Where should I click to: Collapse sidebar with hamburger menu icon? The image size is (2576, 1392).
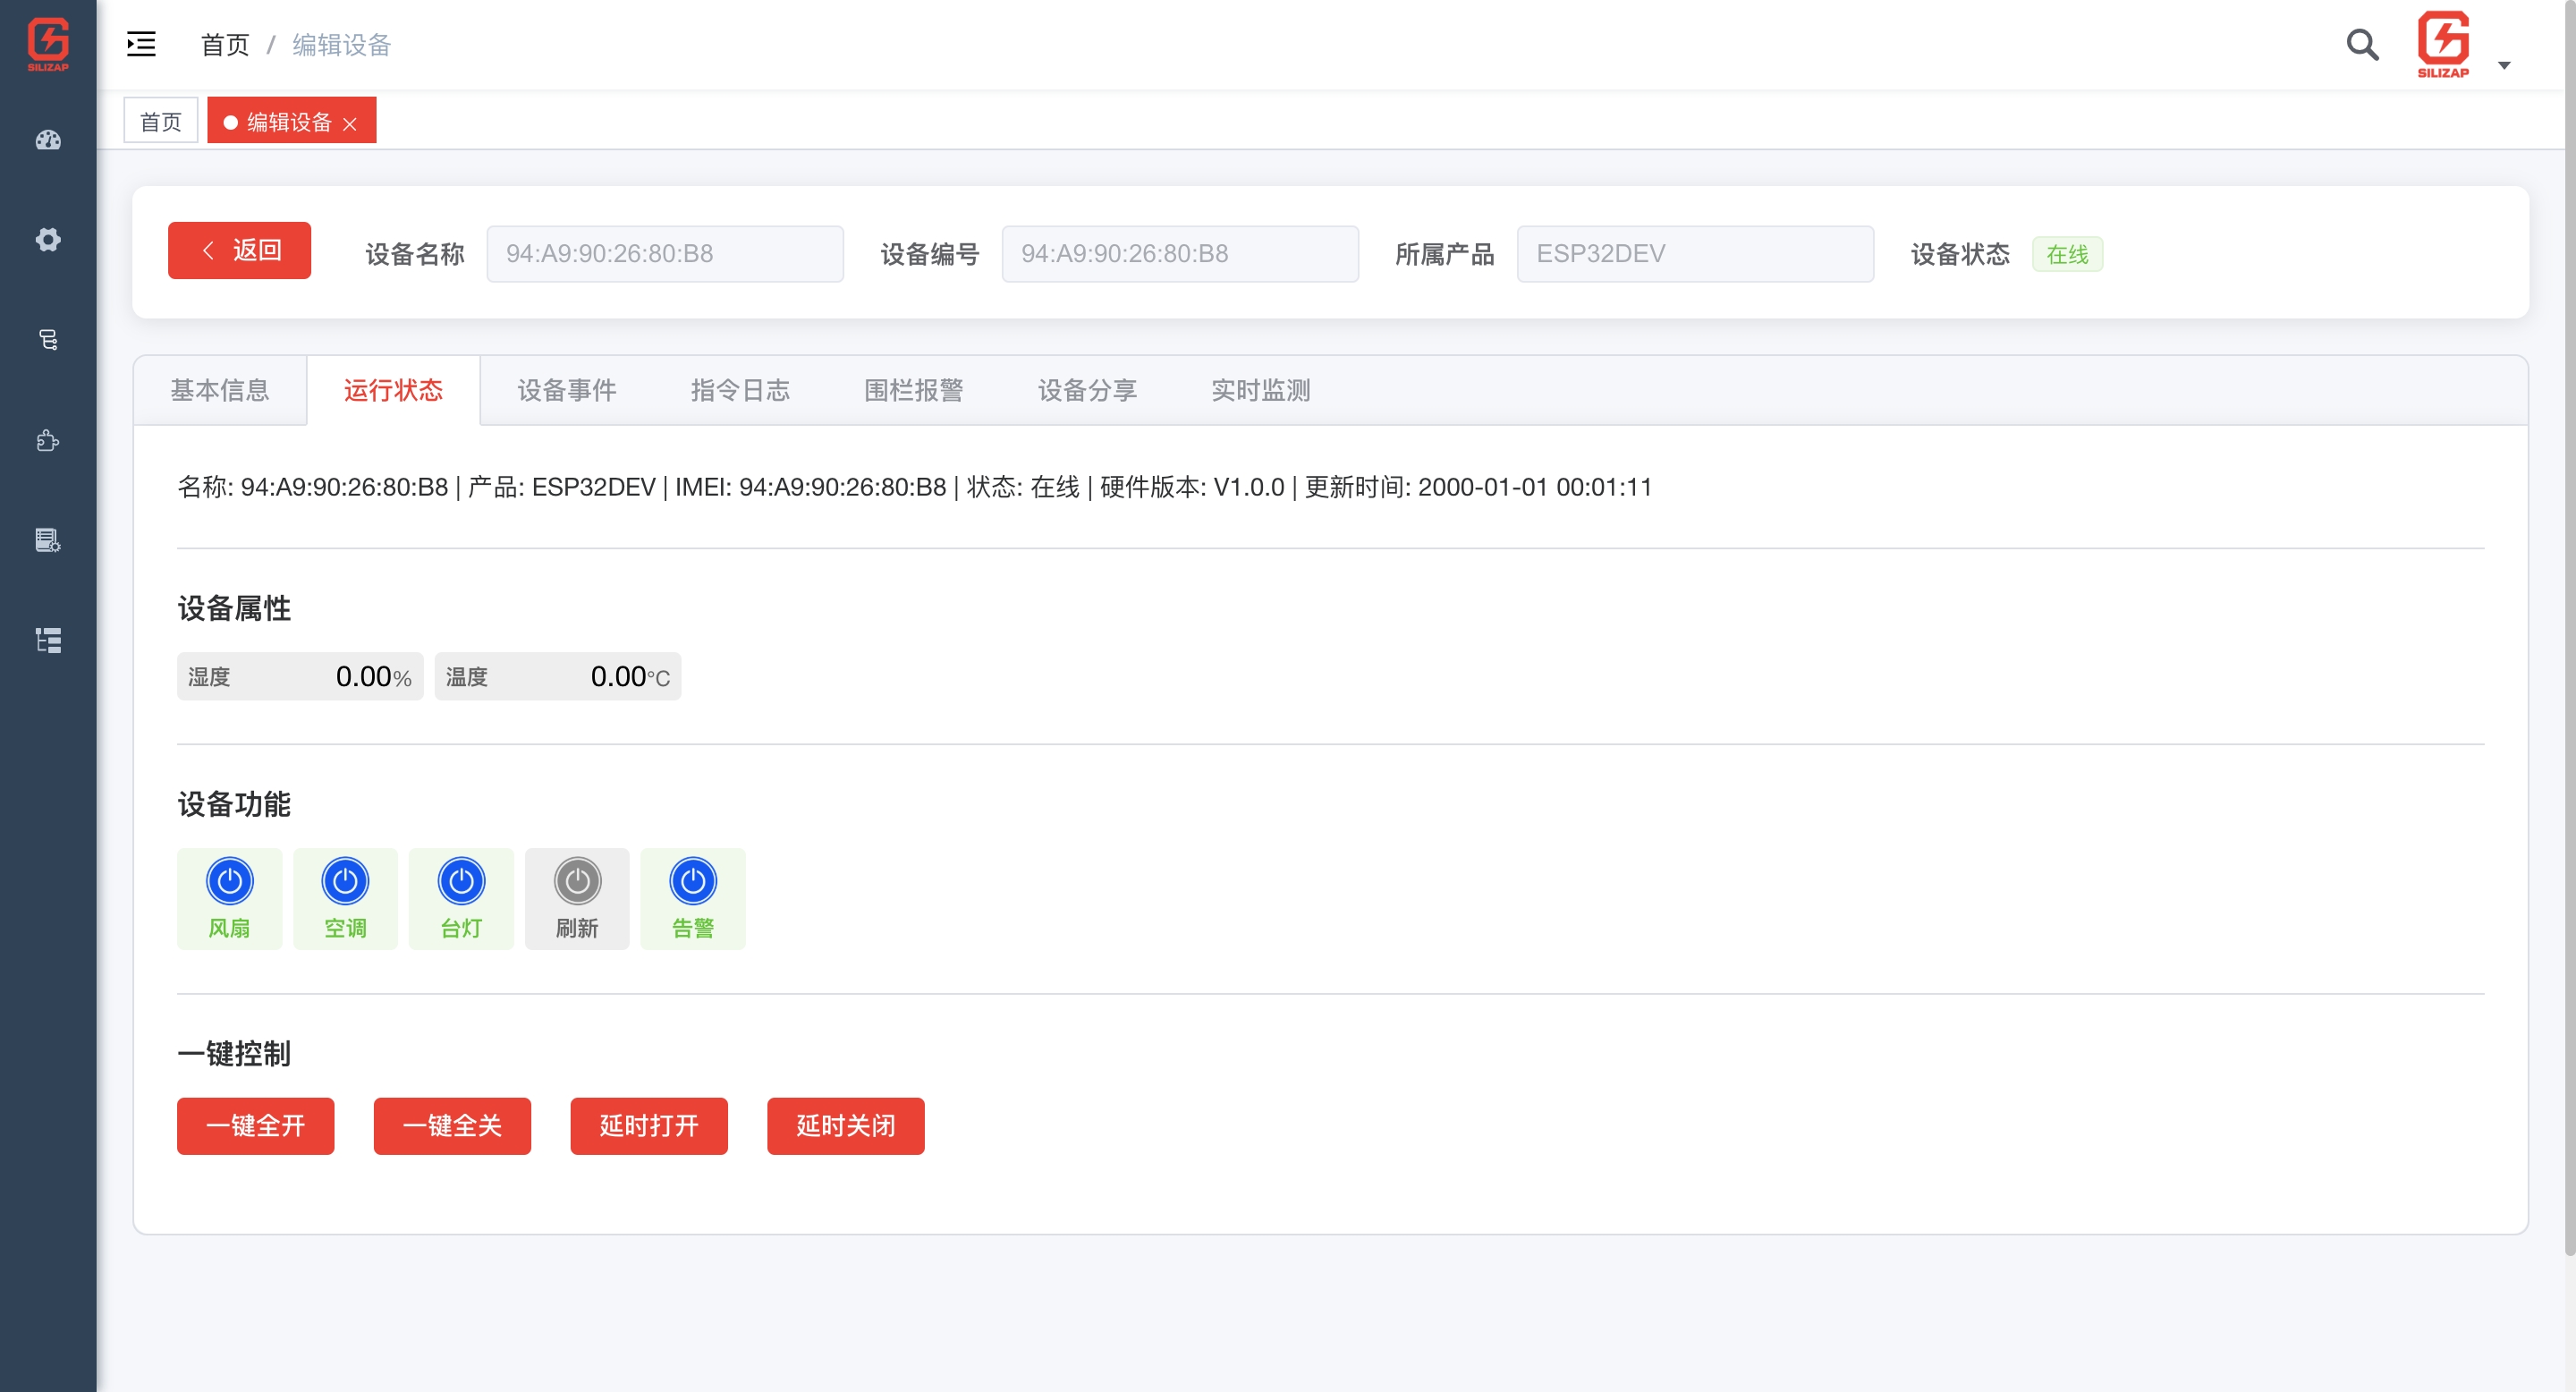(141, 44)
